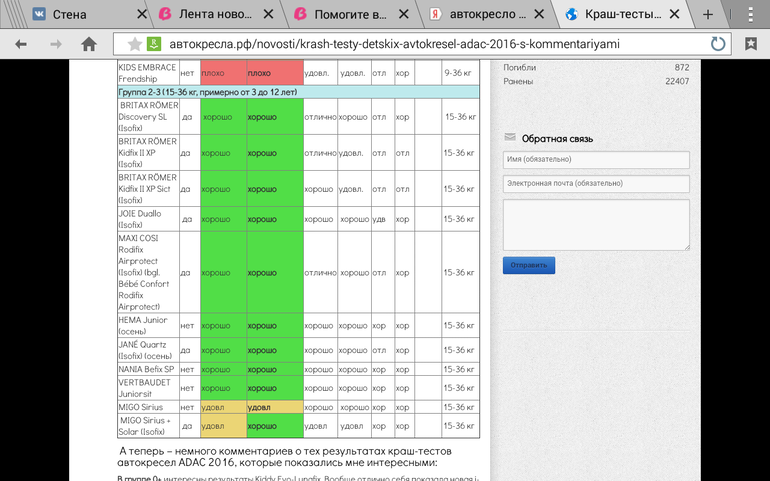Open the saved bookmarks icon
770x481 pixels.
pyautogui.click(x=751, y=44)
